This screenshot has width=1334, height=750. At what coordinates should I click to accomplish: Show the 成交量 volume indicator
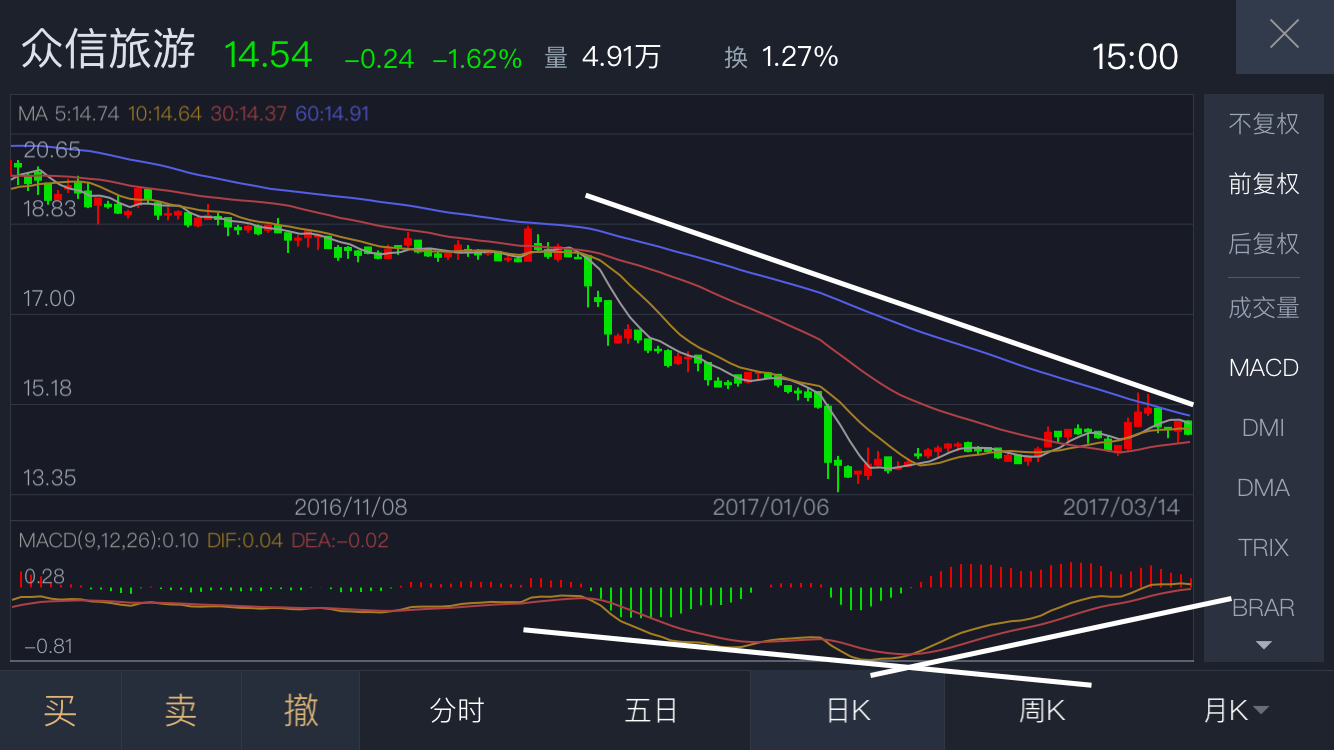(x=1264, y=308)
